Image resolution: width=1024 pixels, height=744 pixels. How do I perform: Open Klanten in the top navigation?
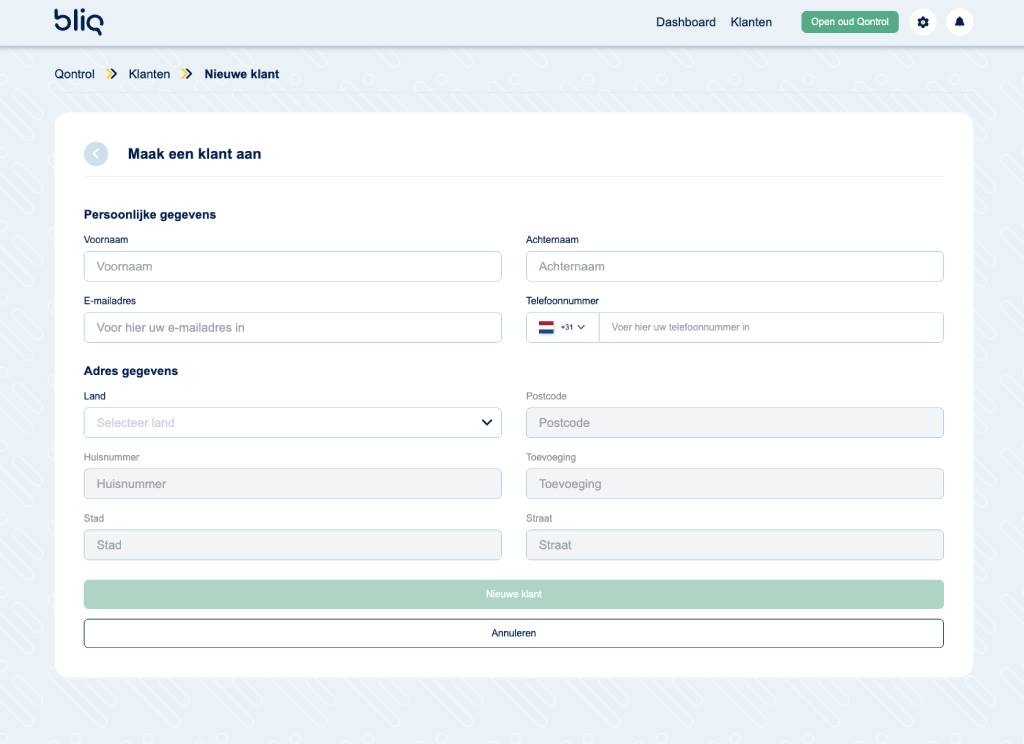(751, 22)
